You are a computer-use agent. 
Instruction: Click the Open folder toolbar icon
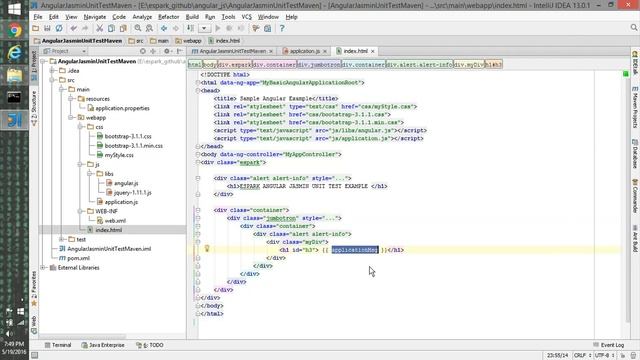pyautogui.click(x=36, y=28)
